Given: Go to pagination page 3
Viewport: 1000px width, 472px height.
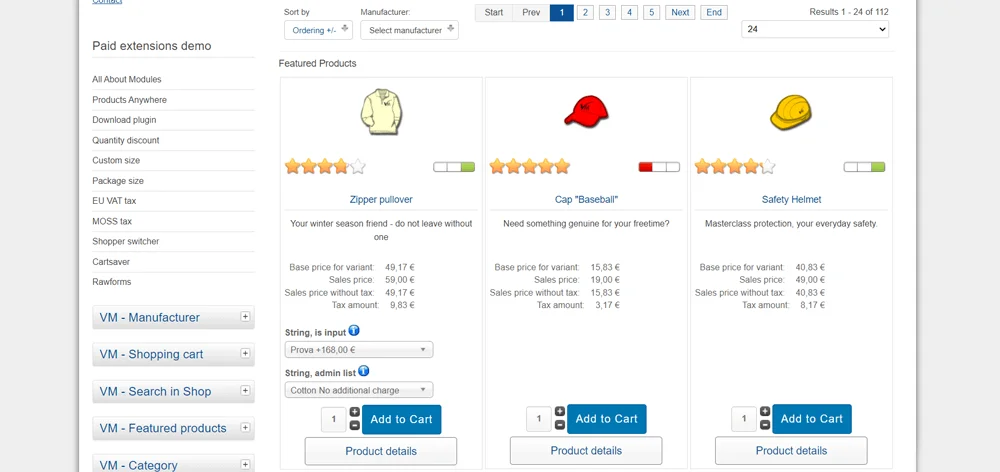Looking at the screenshot, I should tap(607, 12).
